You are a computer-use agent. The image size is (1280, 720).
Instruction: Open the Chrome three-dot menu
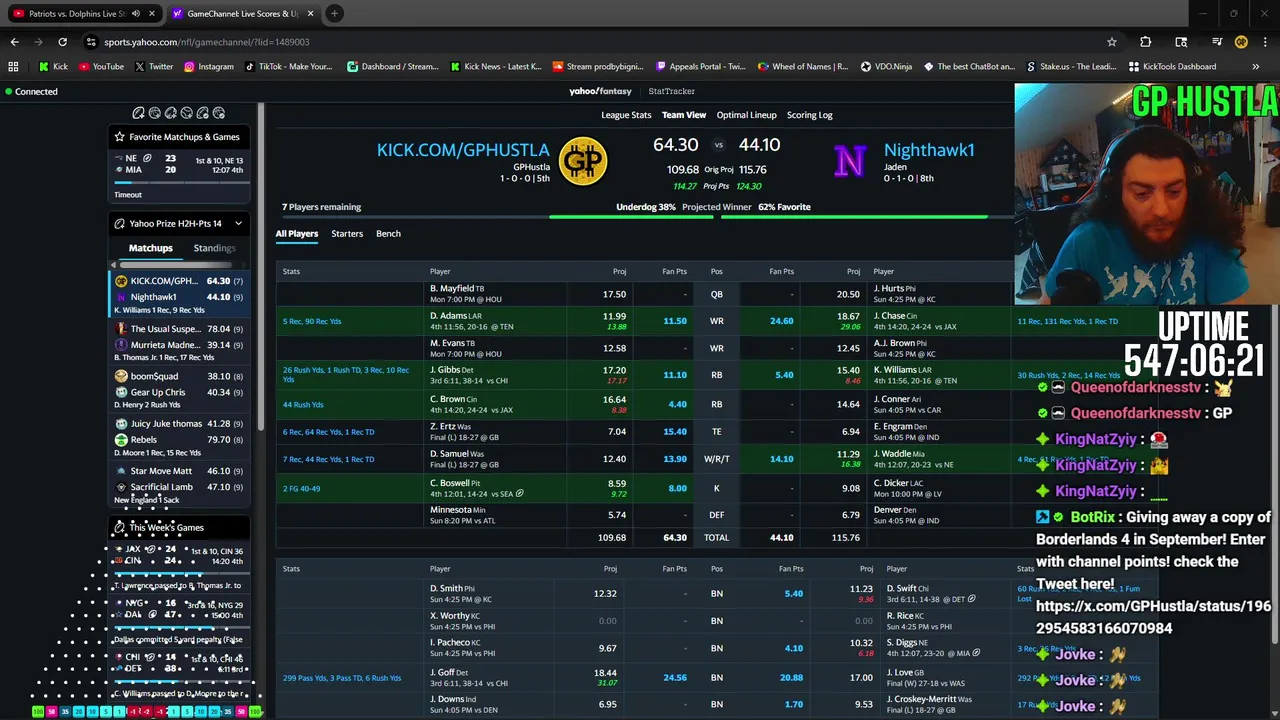1264,42
